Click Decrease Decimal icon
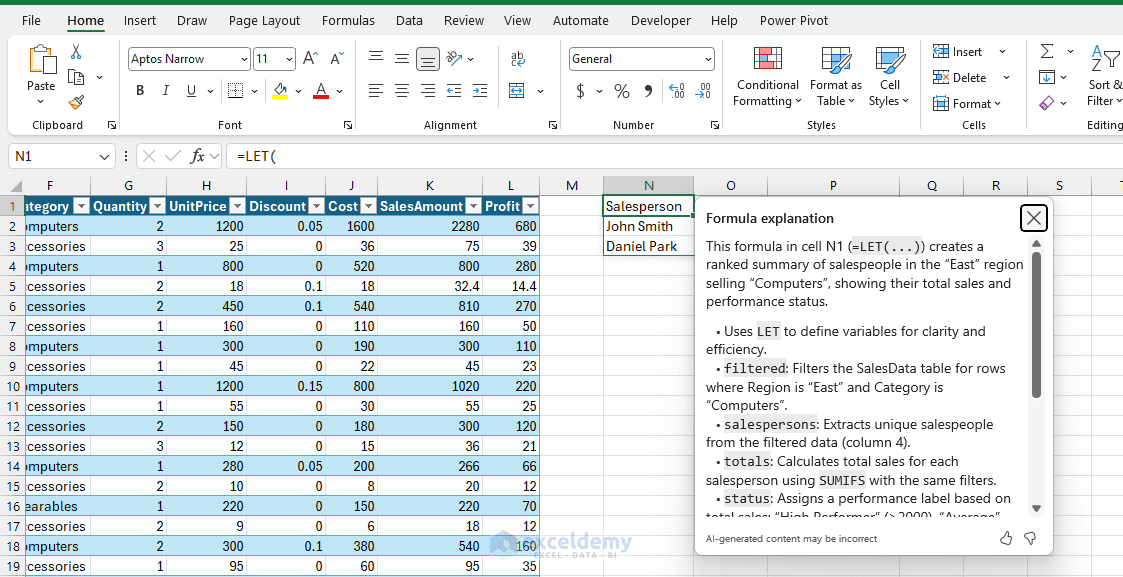 point(703,91)
